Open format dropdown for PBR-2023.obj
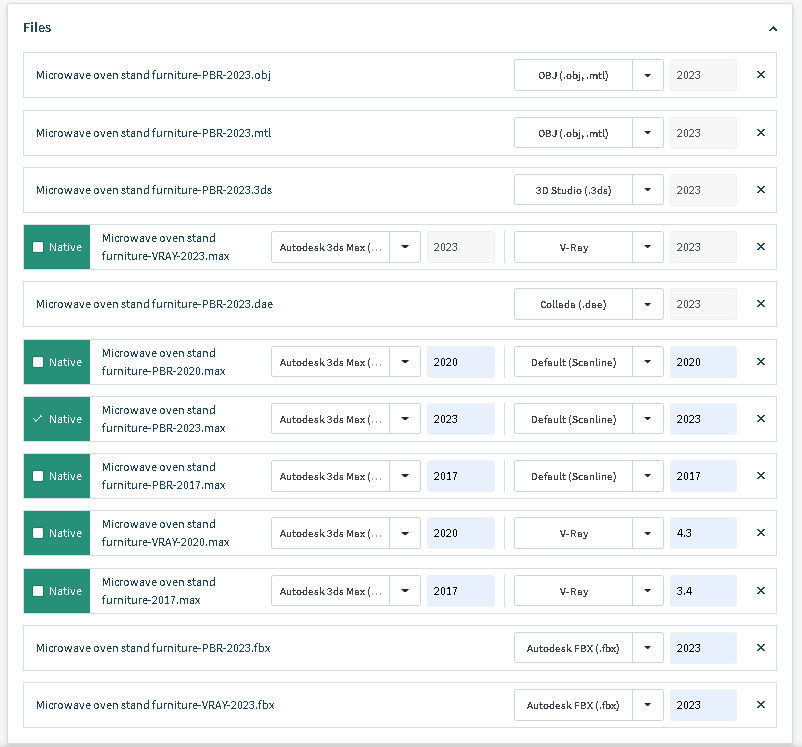Screen dimensions: 802x747 click(x=648, y=75)
